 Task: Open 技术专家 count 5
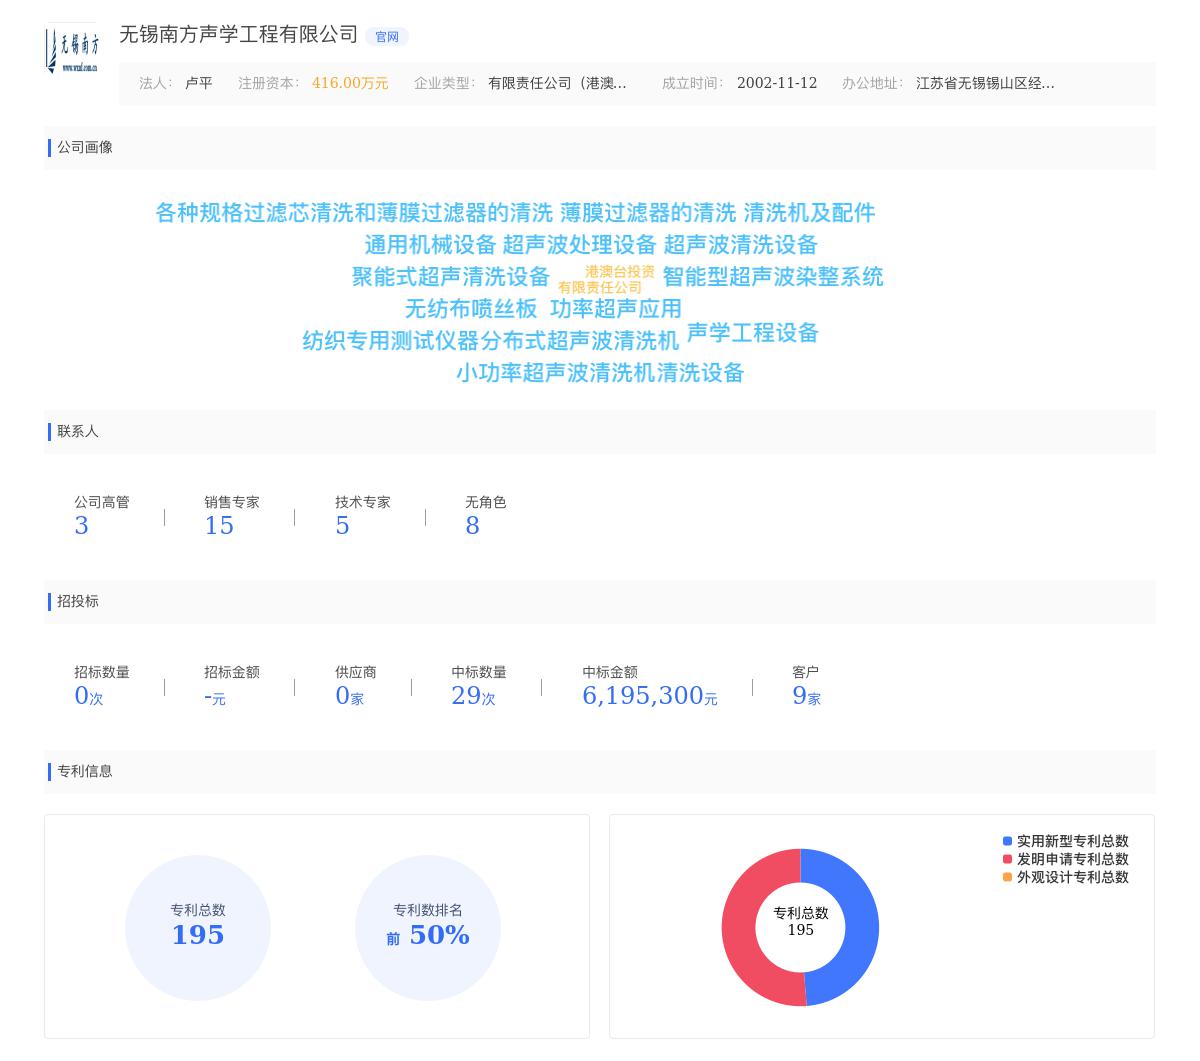tap(342, 526)
